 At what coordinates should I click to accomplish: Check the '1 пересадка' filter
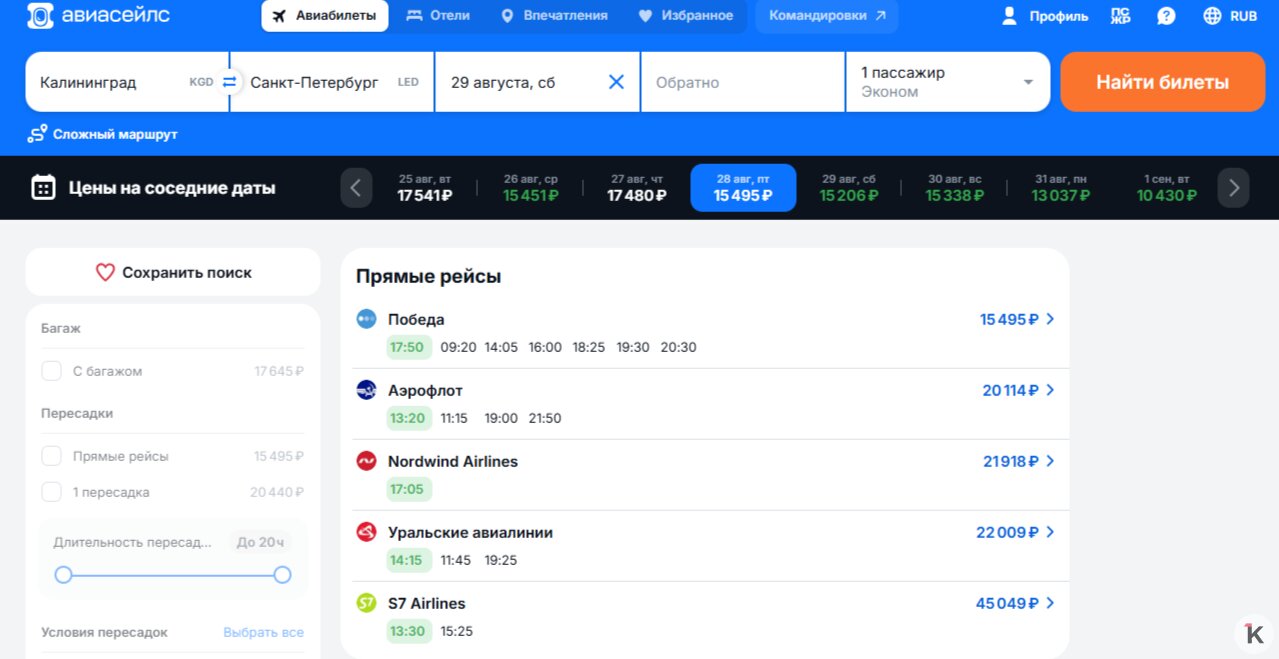pyautogui.click(x=51, y=492)
